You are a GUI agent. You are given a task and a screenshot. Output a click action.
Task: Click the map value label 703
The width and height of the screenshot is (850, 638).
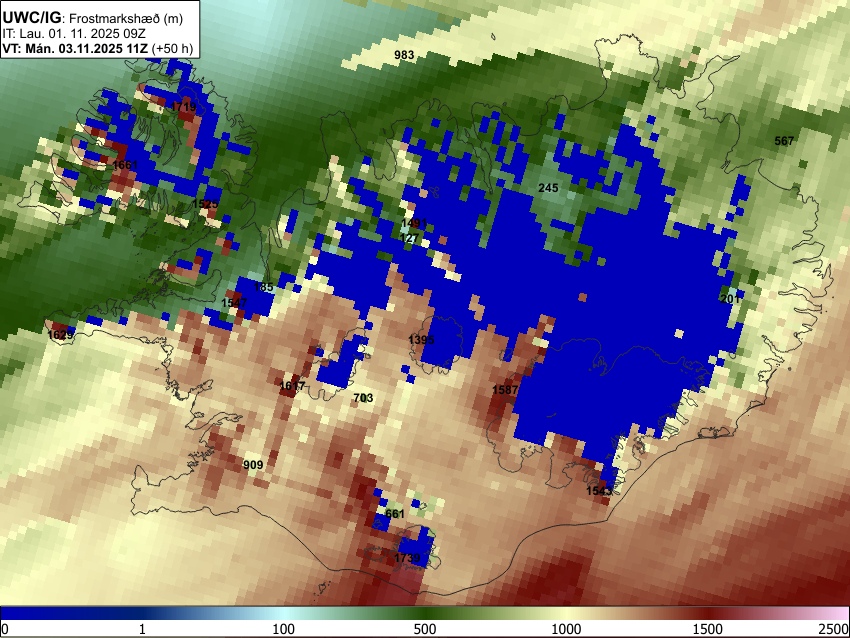pyautogui.click(x=363, y=398)
